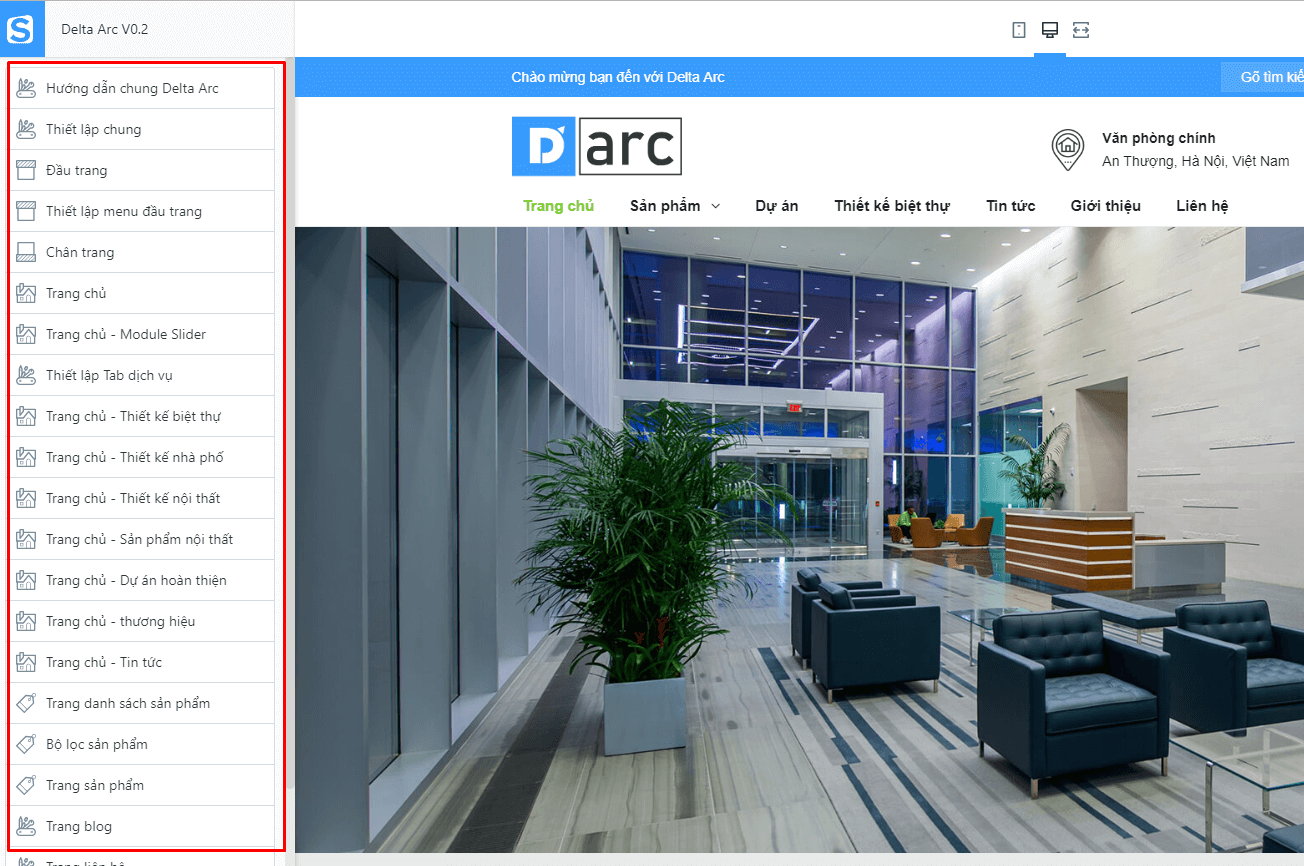Click icon beside Trang chủ - Sản phẩm nội thất

pyautogui.click(x=27, y=539)
